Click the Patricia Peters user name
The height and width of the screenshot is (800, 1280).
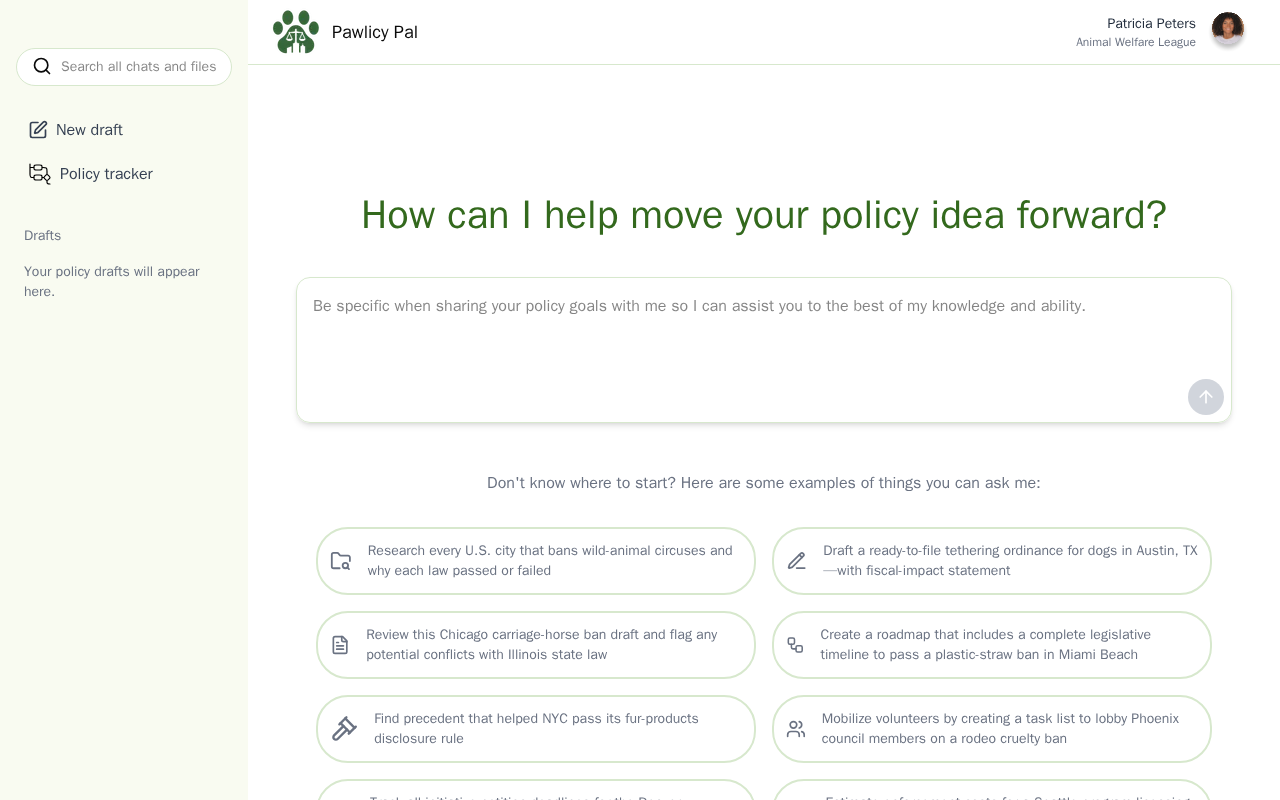(1151, 23)
